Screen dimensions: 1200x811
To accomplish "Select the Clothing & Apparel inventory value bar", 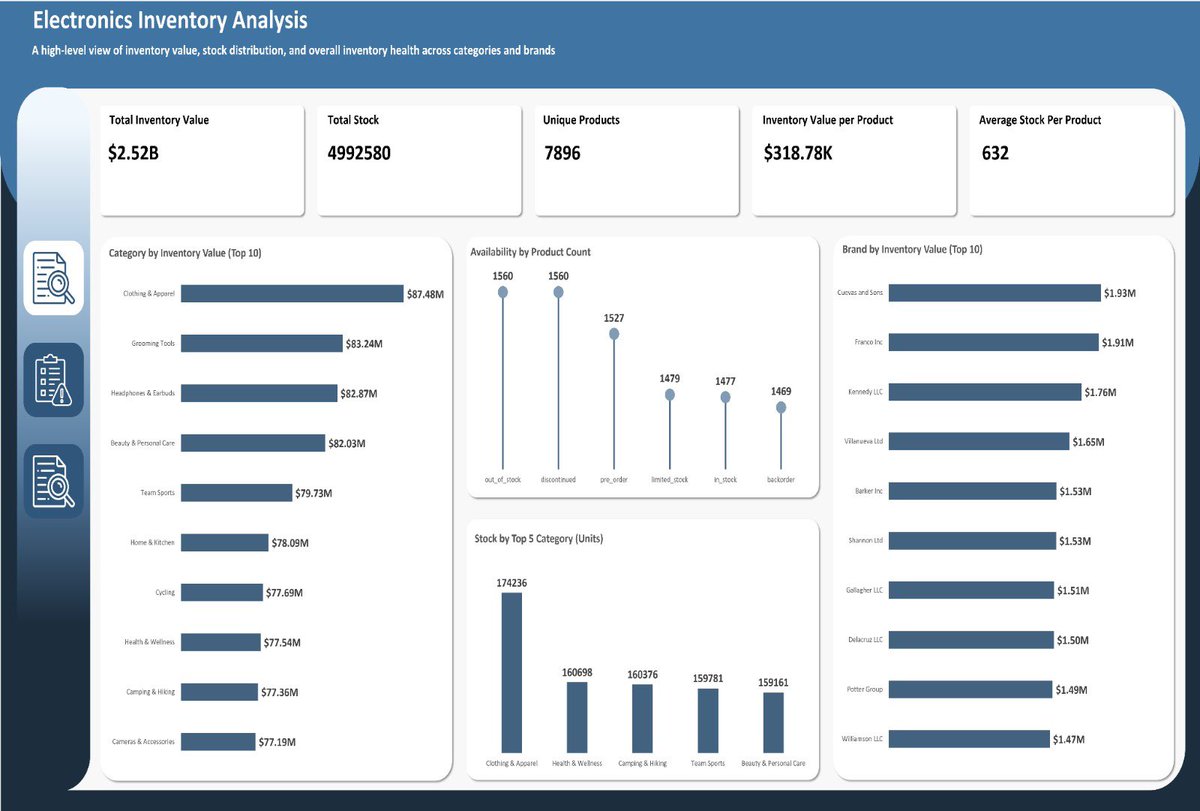I will (x=292, y=294).
